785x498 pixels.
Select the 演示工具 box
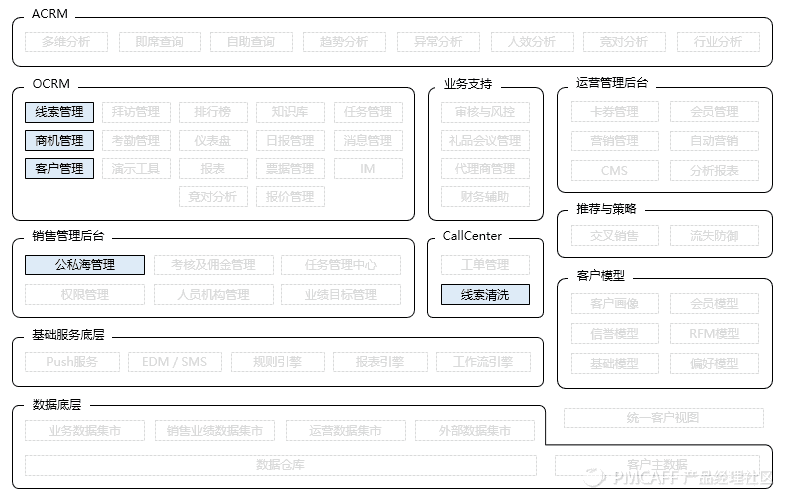[136, 169]
